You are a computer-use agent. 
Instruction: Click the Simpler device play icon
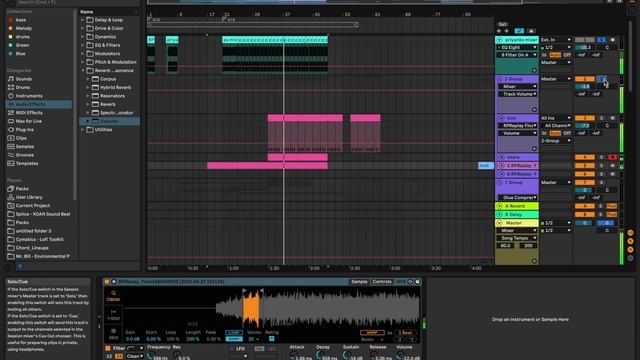pos(114,282)
